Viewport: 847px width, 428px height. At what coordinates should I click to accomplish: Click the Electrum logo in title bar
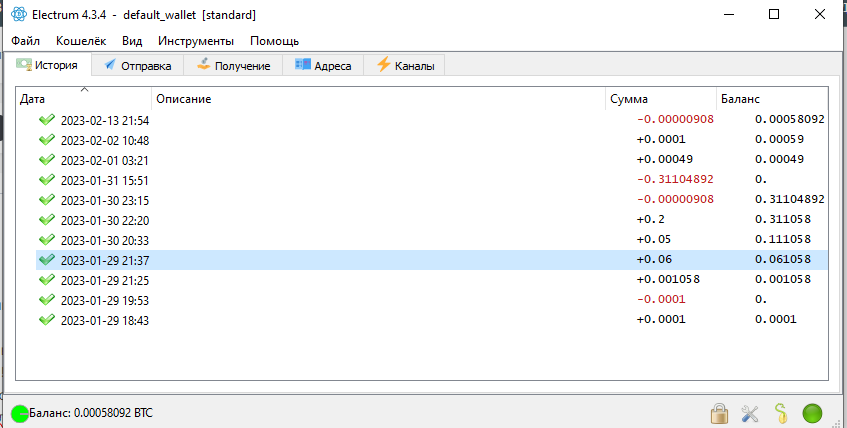(18, 15)
